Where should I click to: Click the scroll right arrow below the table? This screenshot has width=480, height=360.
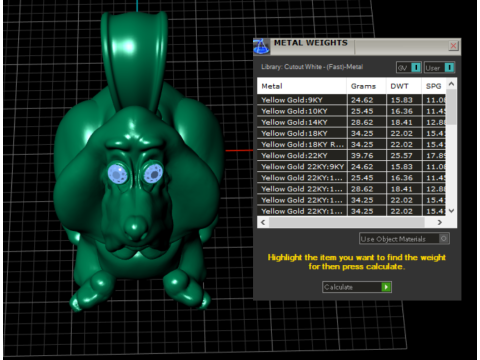[x=440, y=222]
